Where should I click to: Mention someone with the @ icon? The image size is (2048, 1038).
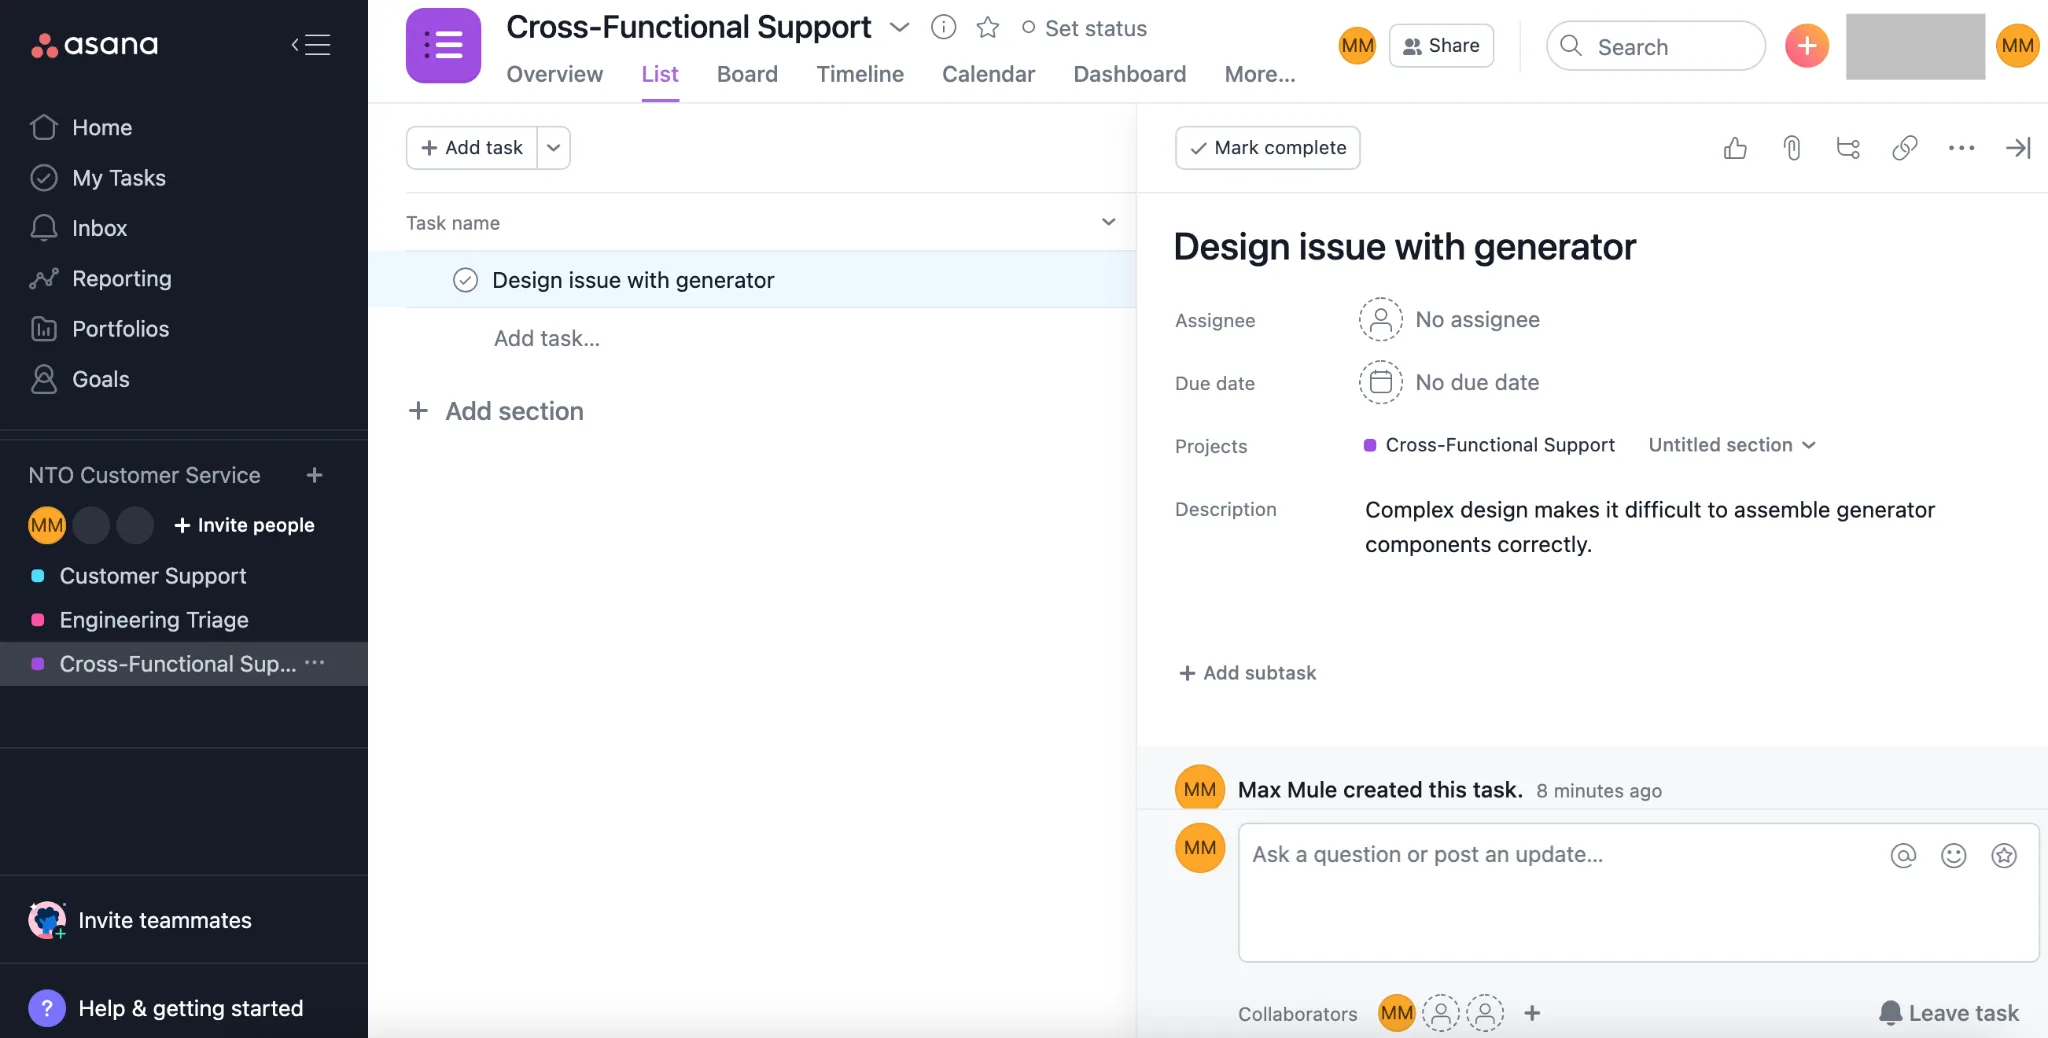click(1903, 856)
